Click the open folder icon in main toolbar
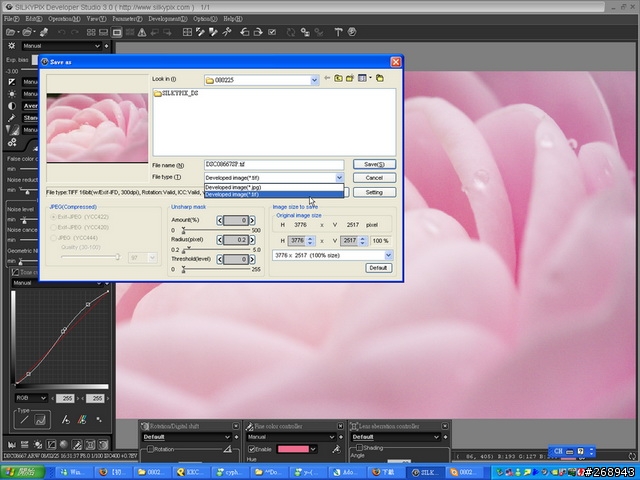 point(27,32)
